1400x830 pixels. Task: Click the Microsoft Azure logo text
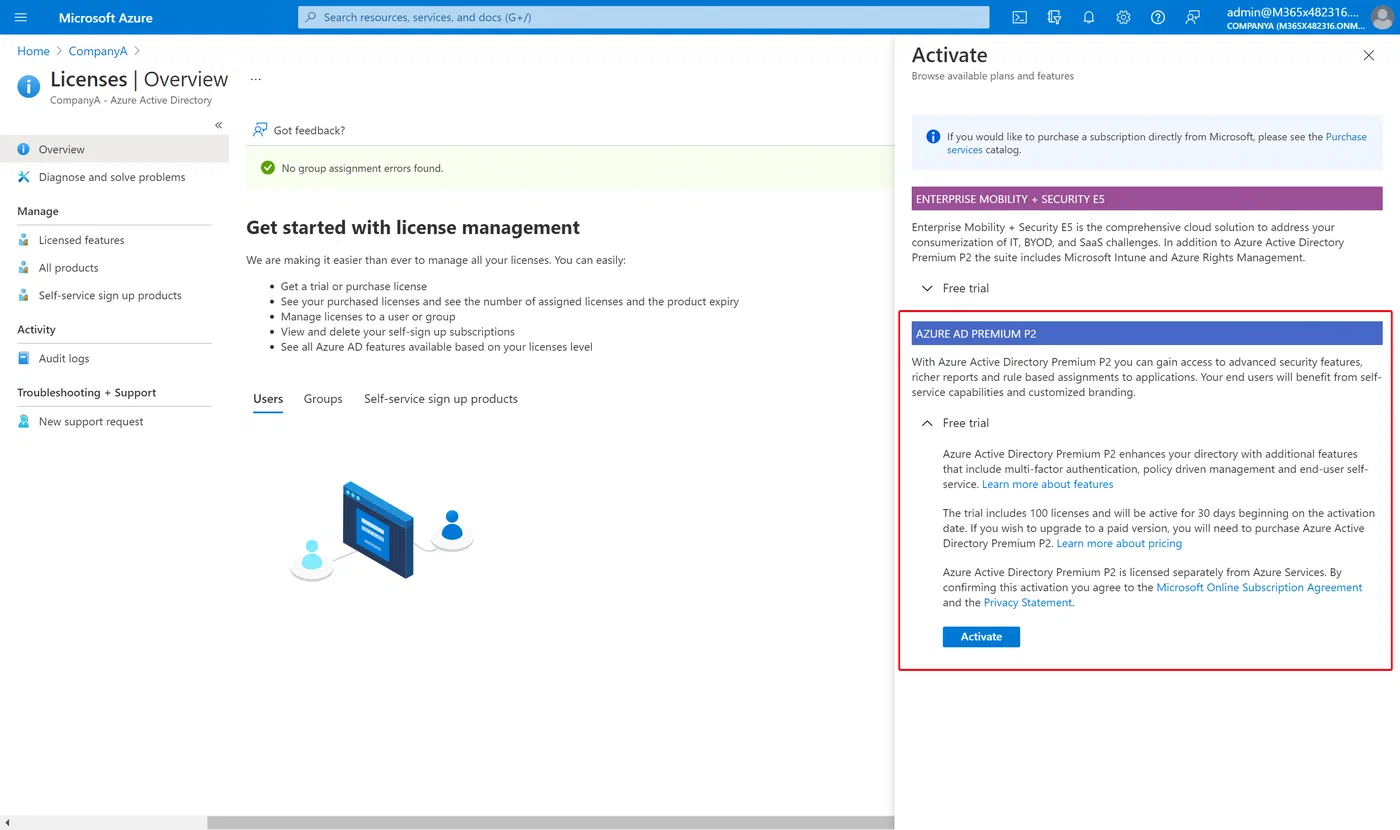106,17
